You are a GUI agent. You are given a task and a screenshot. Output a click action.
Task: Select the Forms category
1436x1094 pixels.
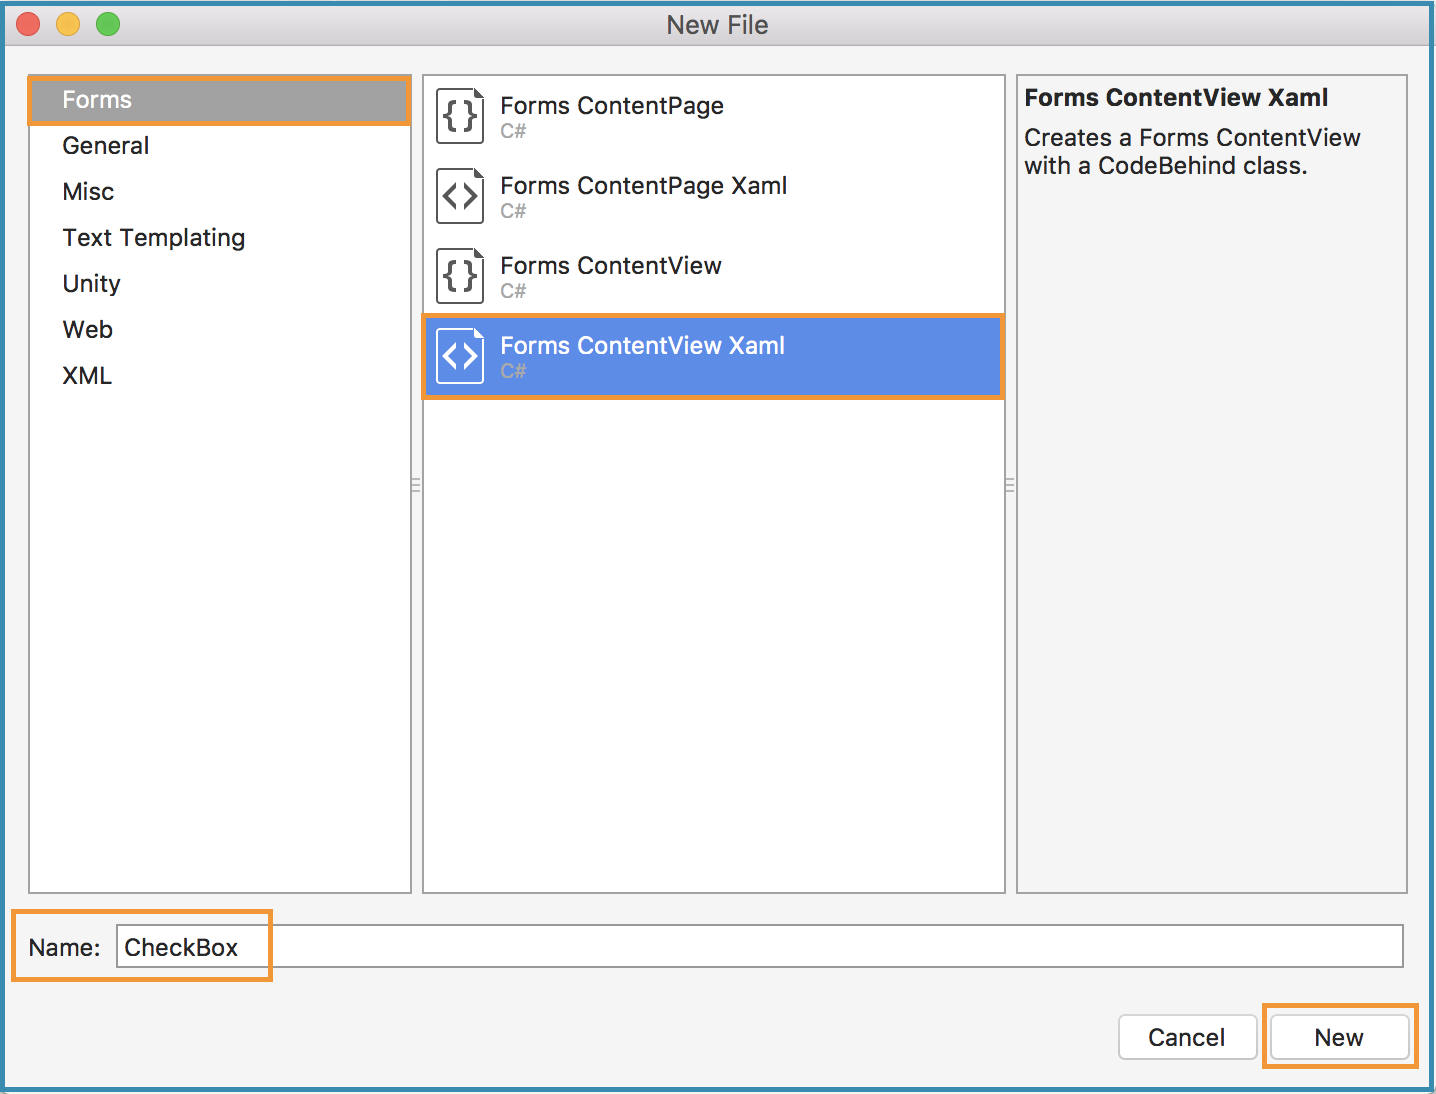(x=97, y=99)
